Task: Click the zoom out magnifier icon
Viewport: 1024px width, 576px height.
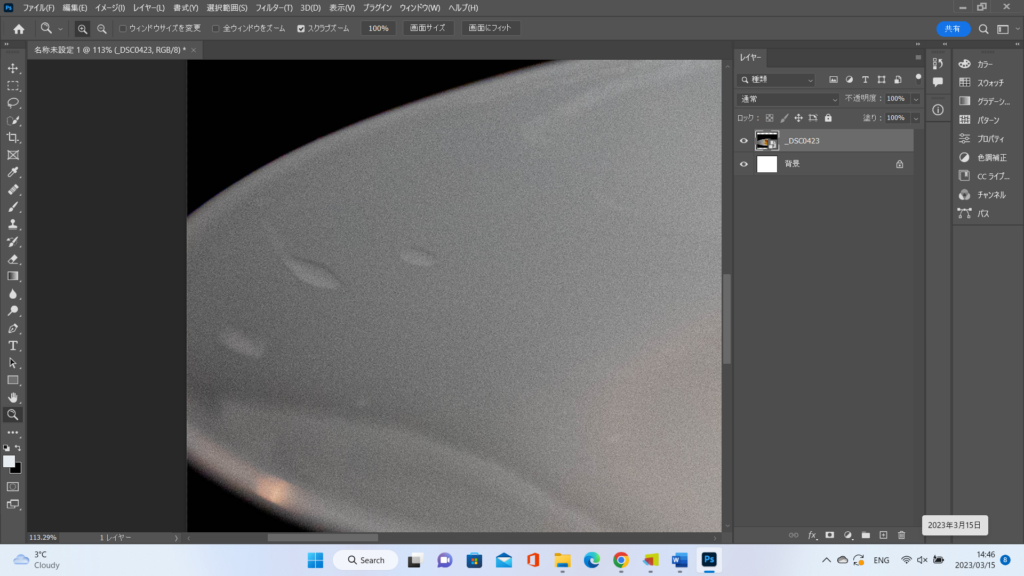Action: pos(101,29)
